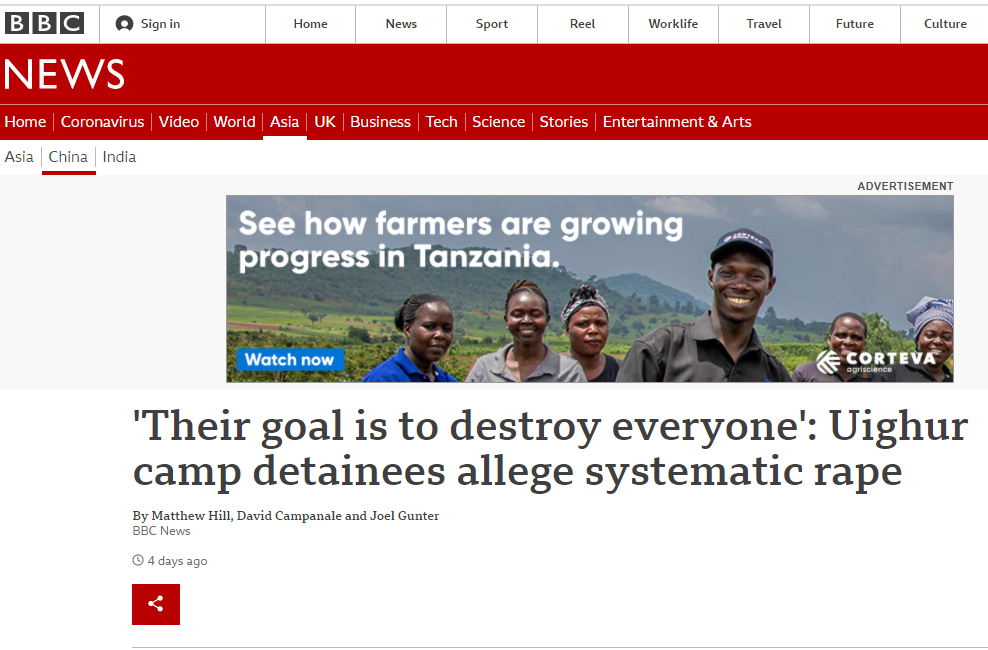The image size is (988, 650).
Task: Click the large NEWS banner logo
Action: (x=64, y=74)
